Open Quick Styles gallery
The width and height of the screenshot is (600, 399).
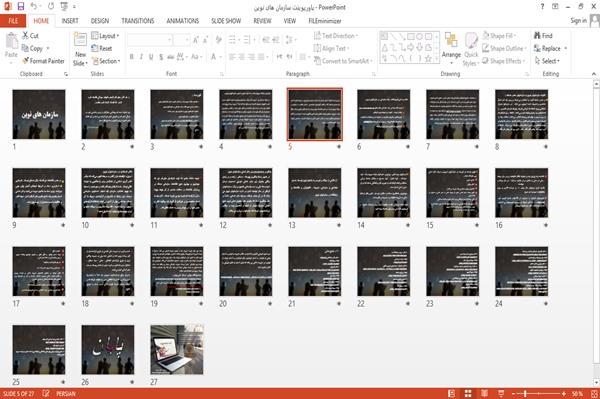pyautogui.click(x=471, y=49)
